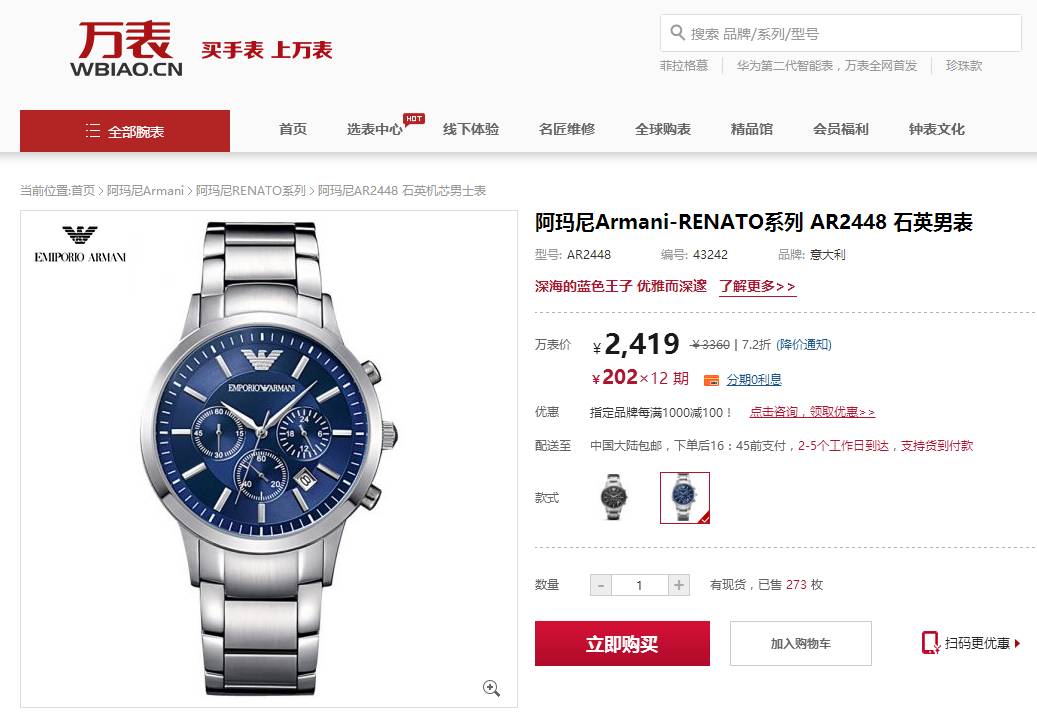Click the 分期0利息 installment link
The width and height of the screenshot is (1037, 720).
click(754, 380)
